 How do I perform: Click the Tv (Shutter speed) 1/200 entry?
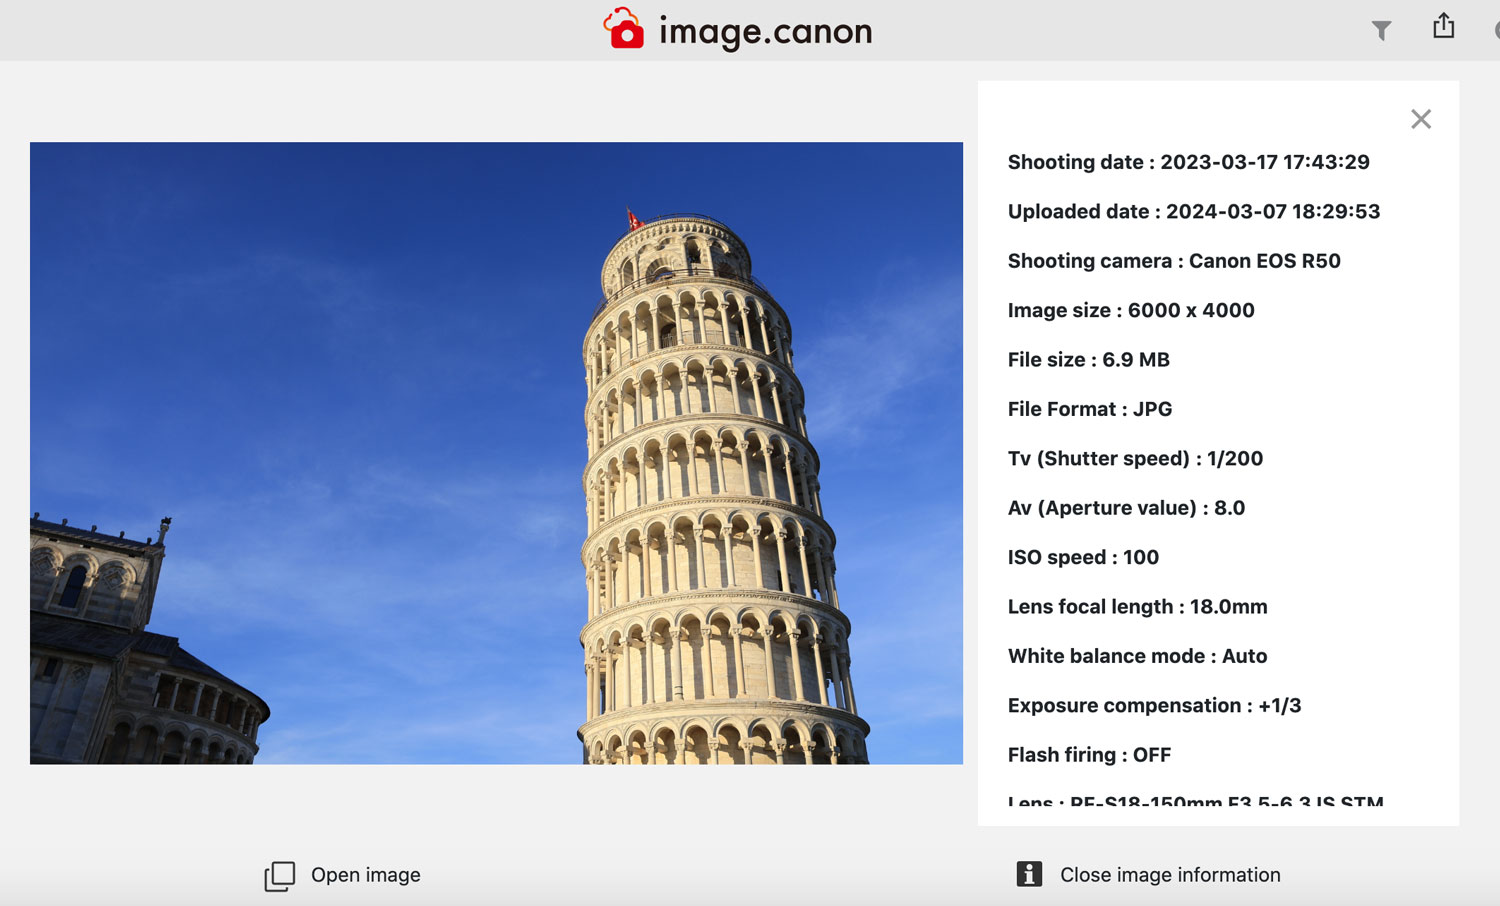[x=1135, y=459]
